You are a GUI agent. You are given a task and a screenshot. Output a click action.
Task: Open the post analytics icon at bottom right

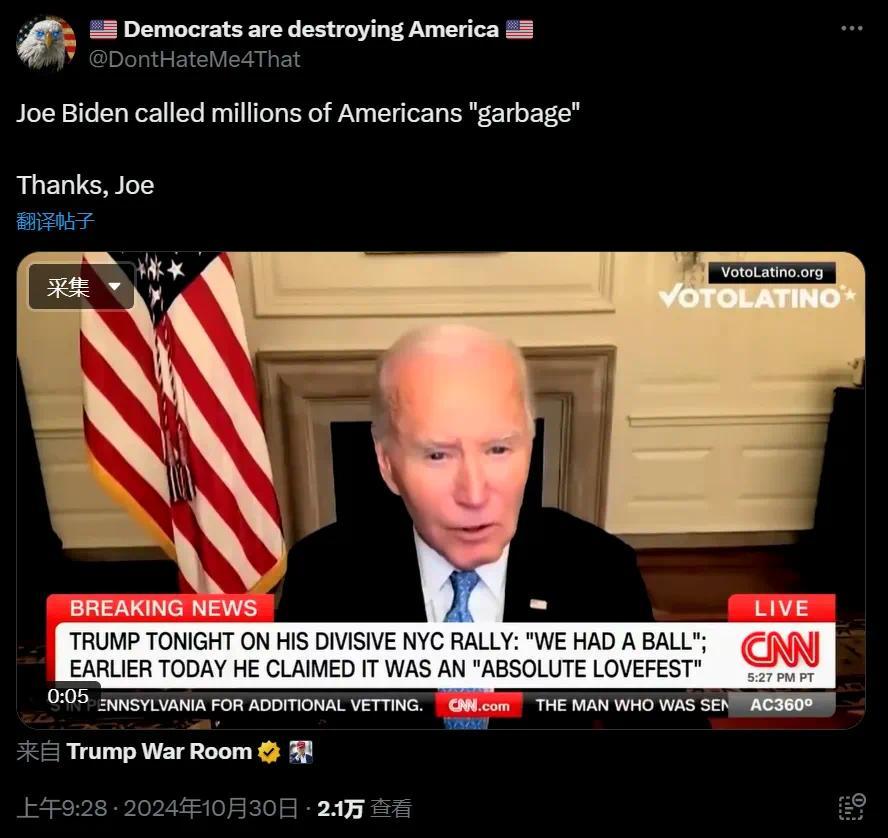(852, 807)
